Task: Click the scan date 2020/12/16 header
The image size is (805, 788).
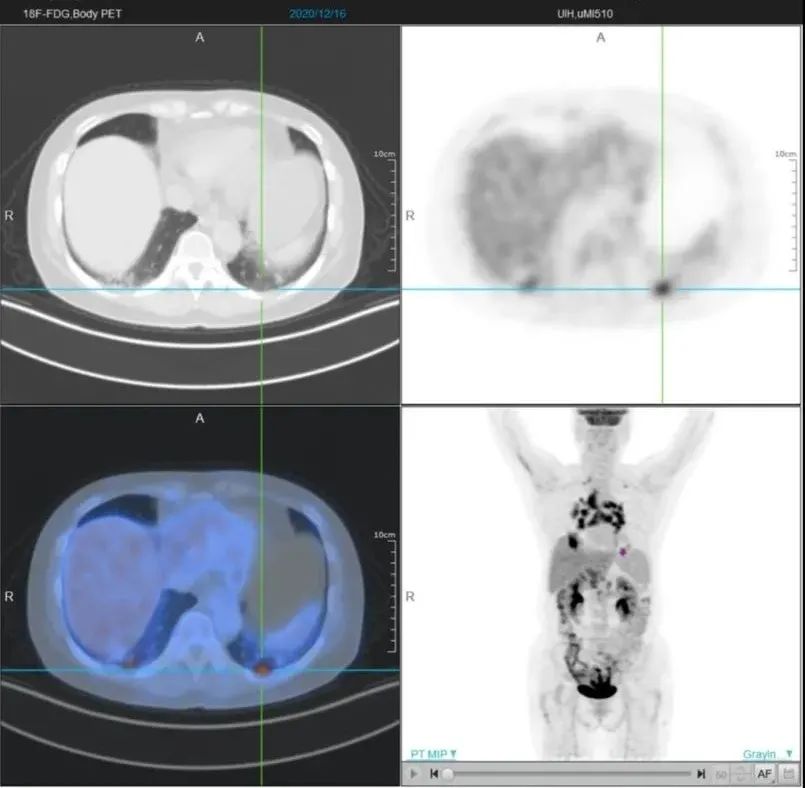Action: pyautogui.click(x=317, y=14)
